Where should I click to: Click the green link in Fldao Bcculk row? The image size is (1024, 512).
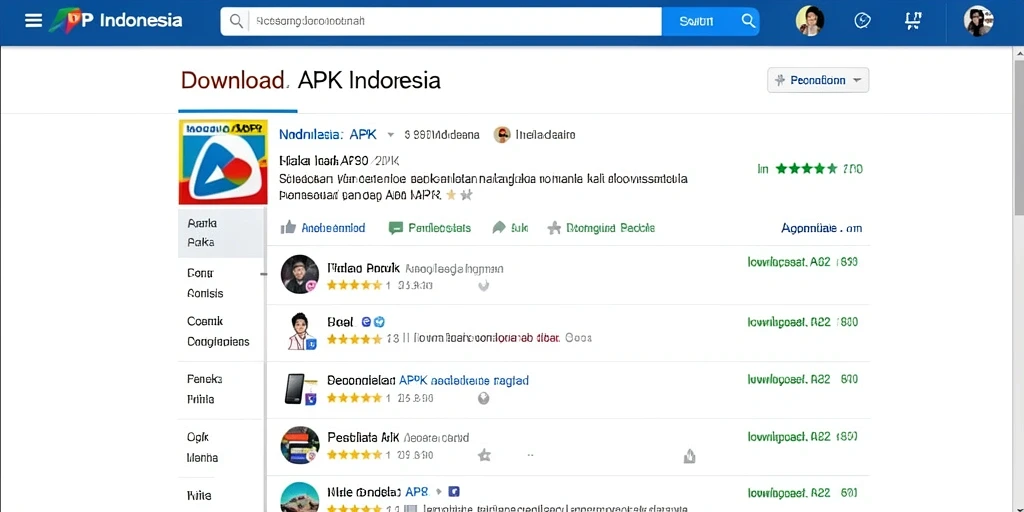click(x=802, y=262)
